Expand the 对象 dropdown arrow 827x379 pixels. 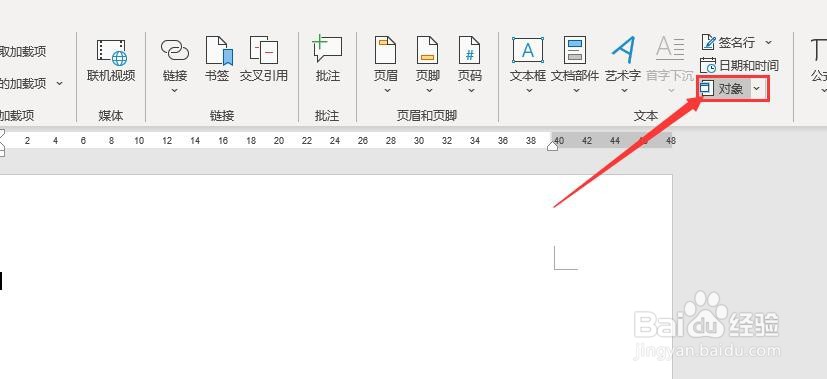point(757,89)
